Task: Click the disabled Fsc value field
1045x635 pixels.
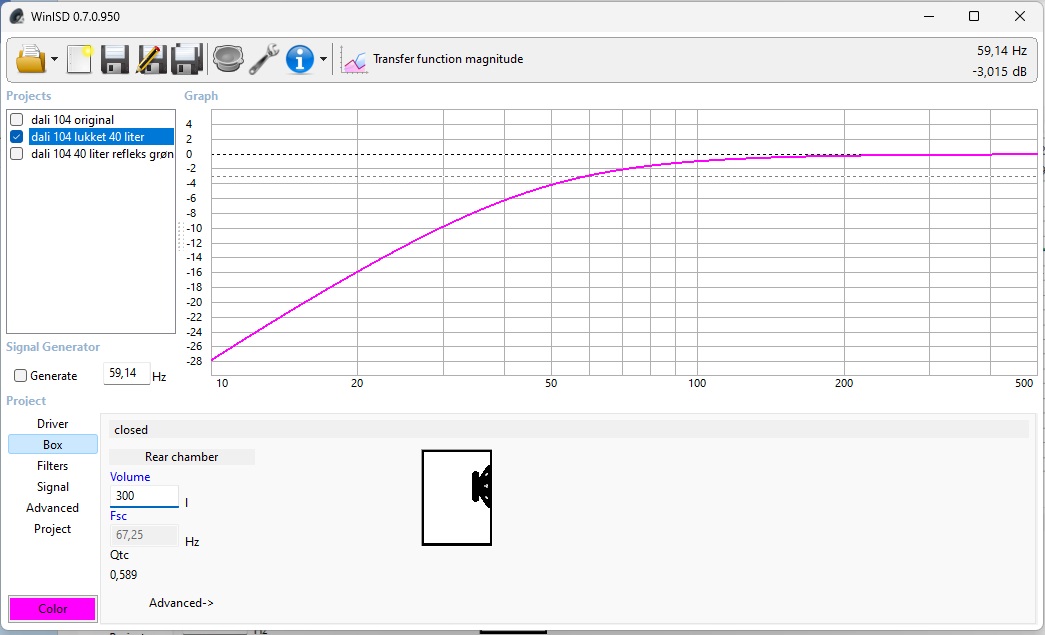Action: pos(144,535)
